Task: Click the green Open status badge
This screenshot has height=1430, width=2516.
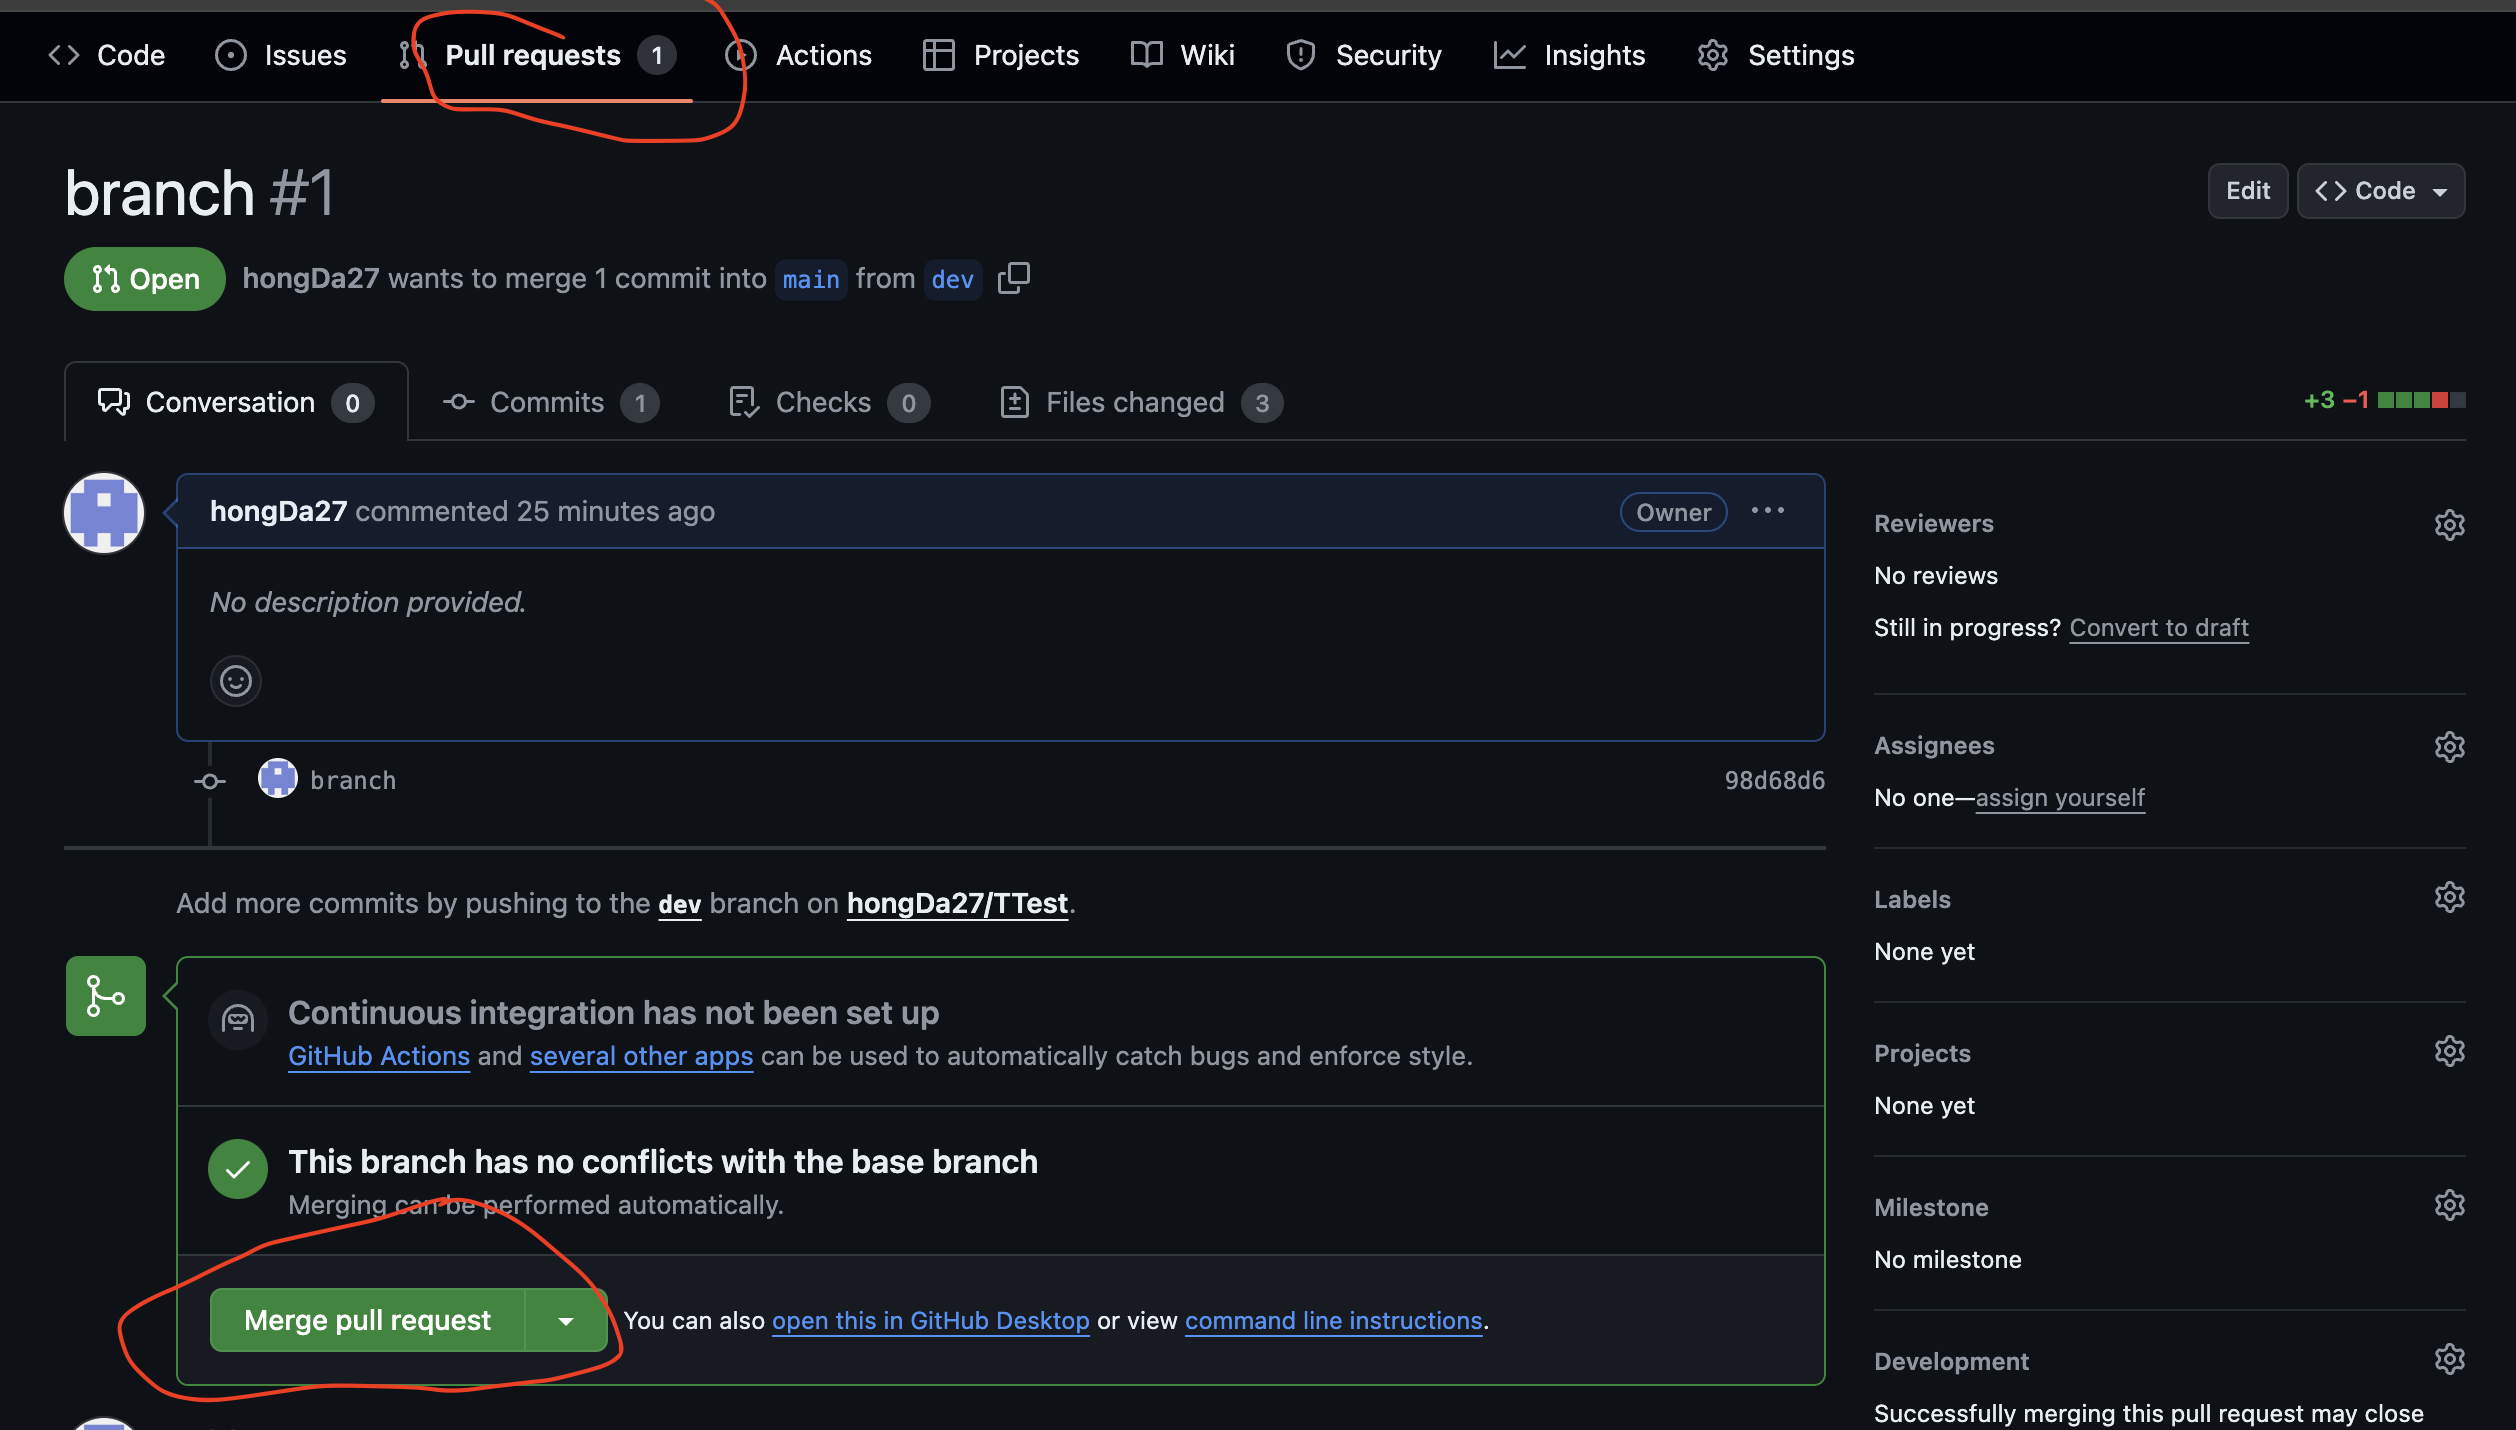Action: [145, 278]
